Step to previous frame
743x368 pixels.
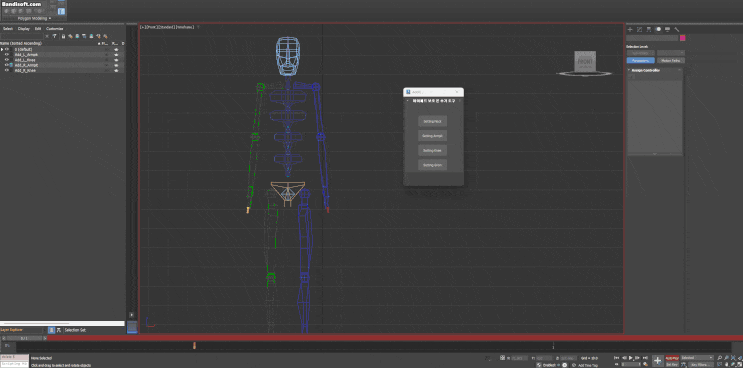[x=625, y=358]
